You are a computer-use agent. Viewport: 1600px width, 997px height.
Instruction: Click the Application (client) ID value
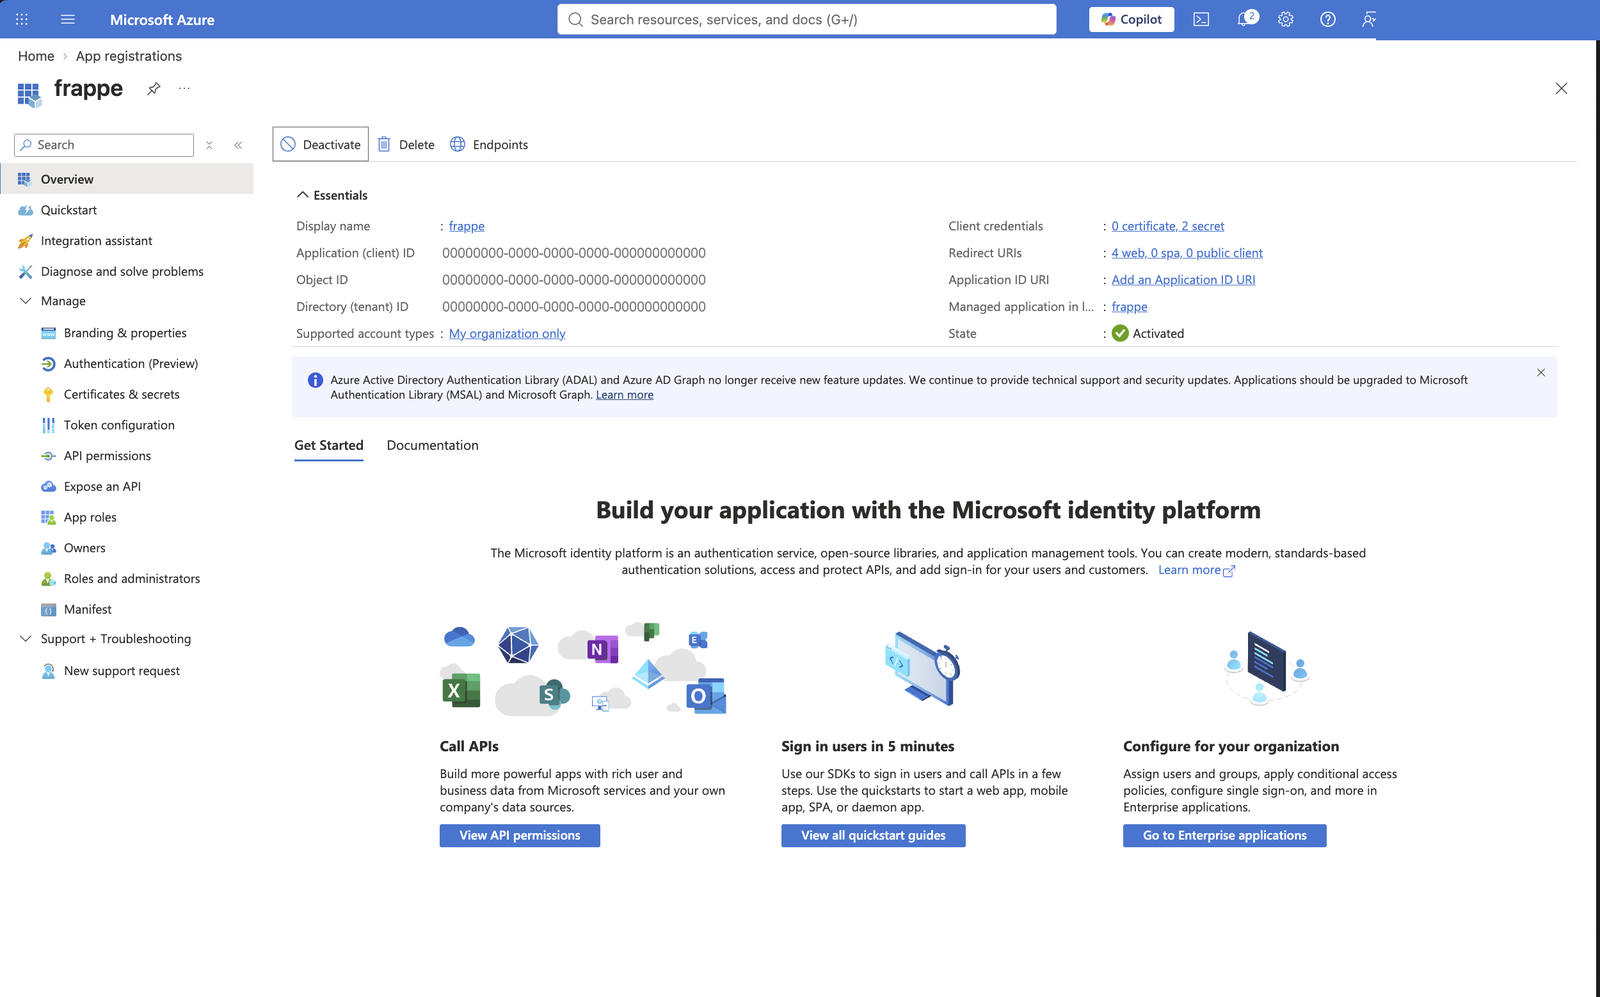click(x=574, y=253)
